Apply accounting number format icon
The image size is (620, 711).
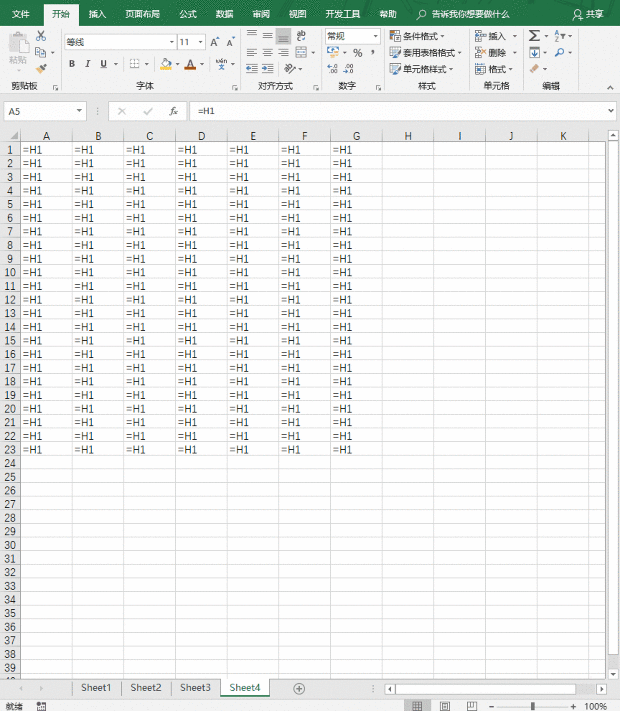(333, 52)
